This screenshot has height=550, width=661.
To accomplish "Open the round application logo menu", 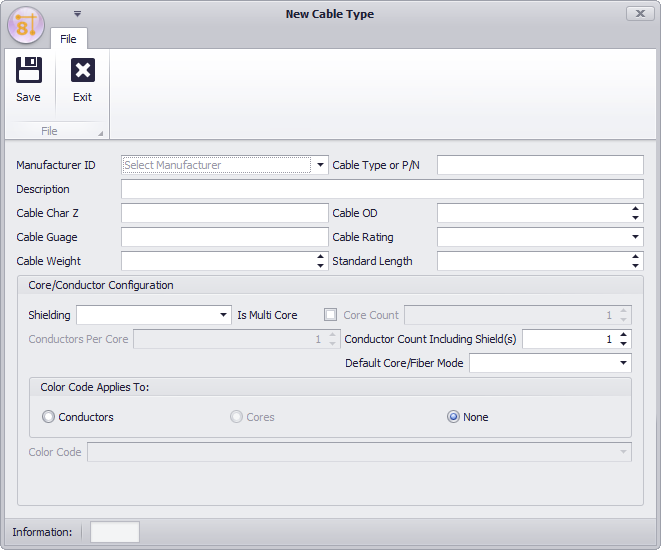I will pos(26,25).
